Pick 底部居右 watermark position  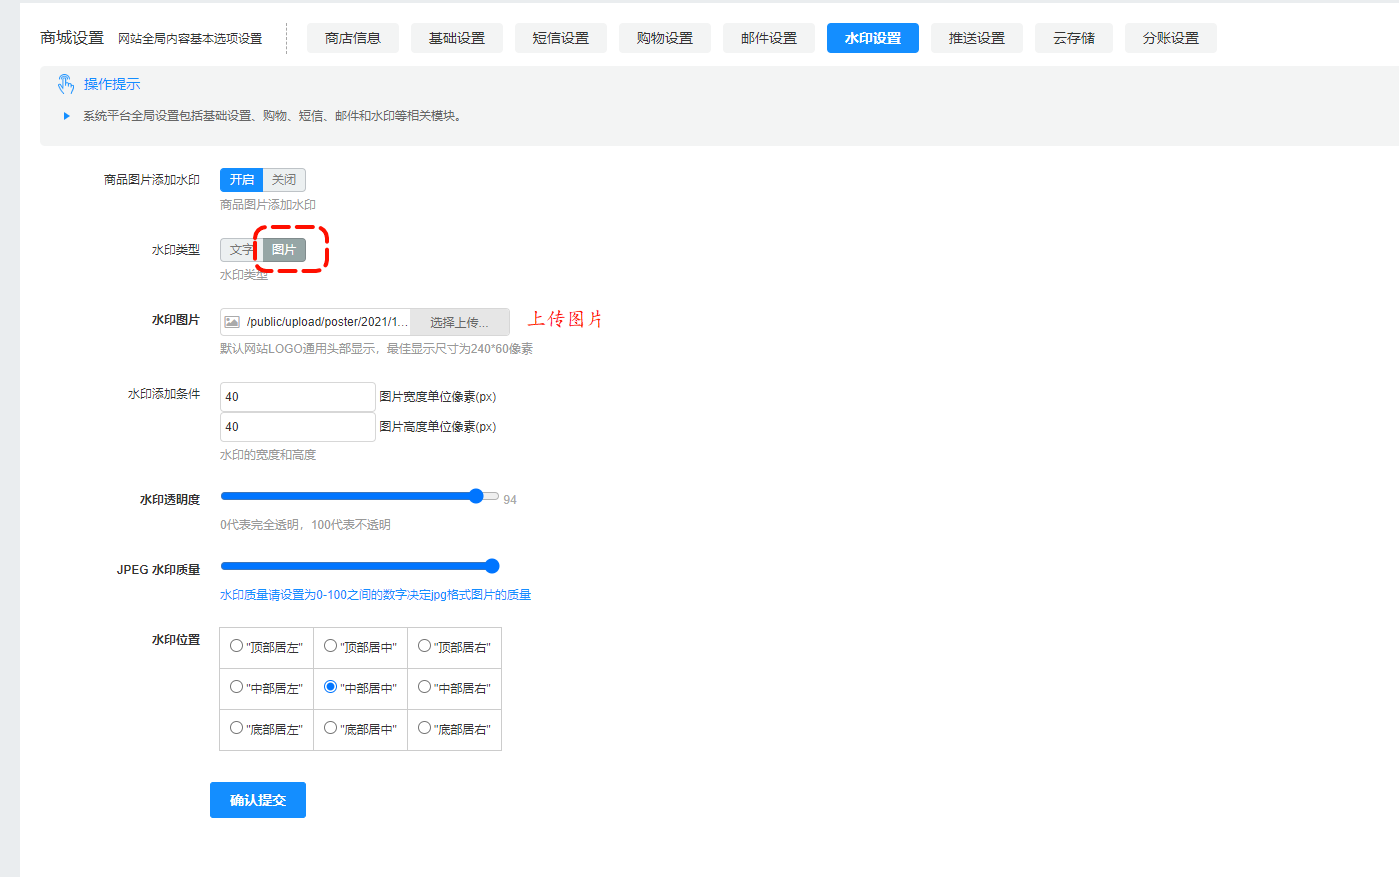(424, 728)
